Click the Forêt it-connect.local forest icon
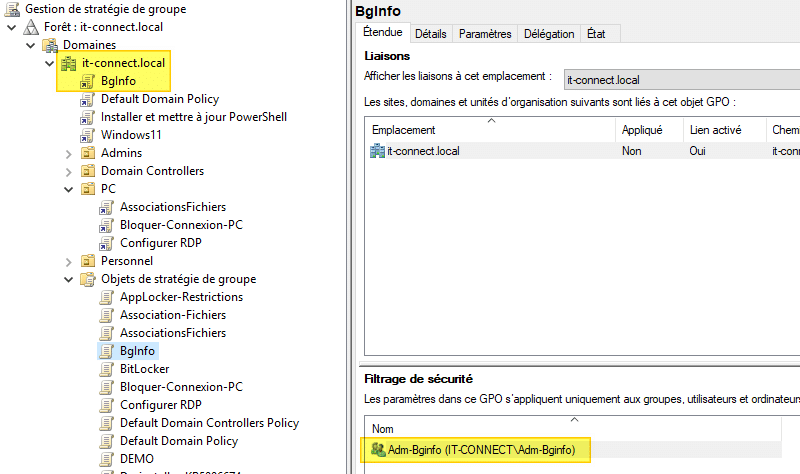800x474 pixels. 31,27
